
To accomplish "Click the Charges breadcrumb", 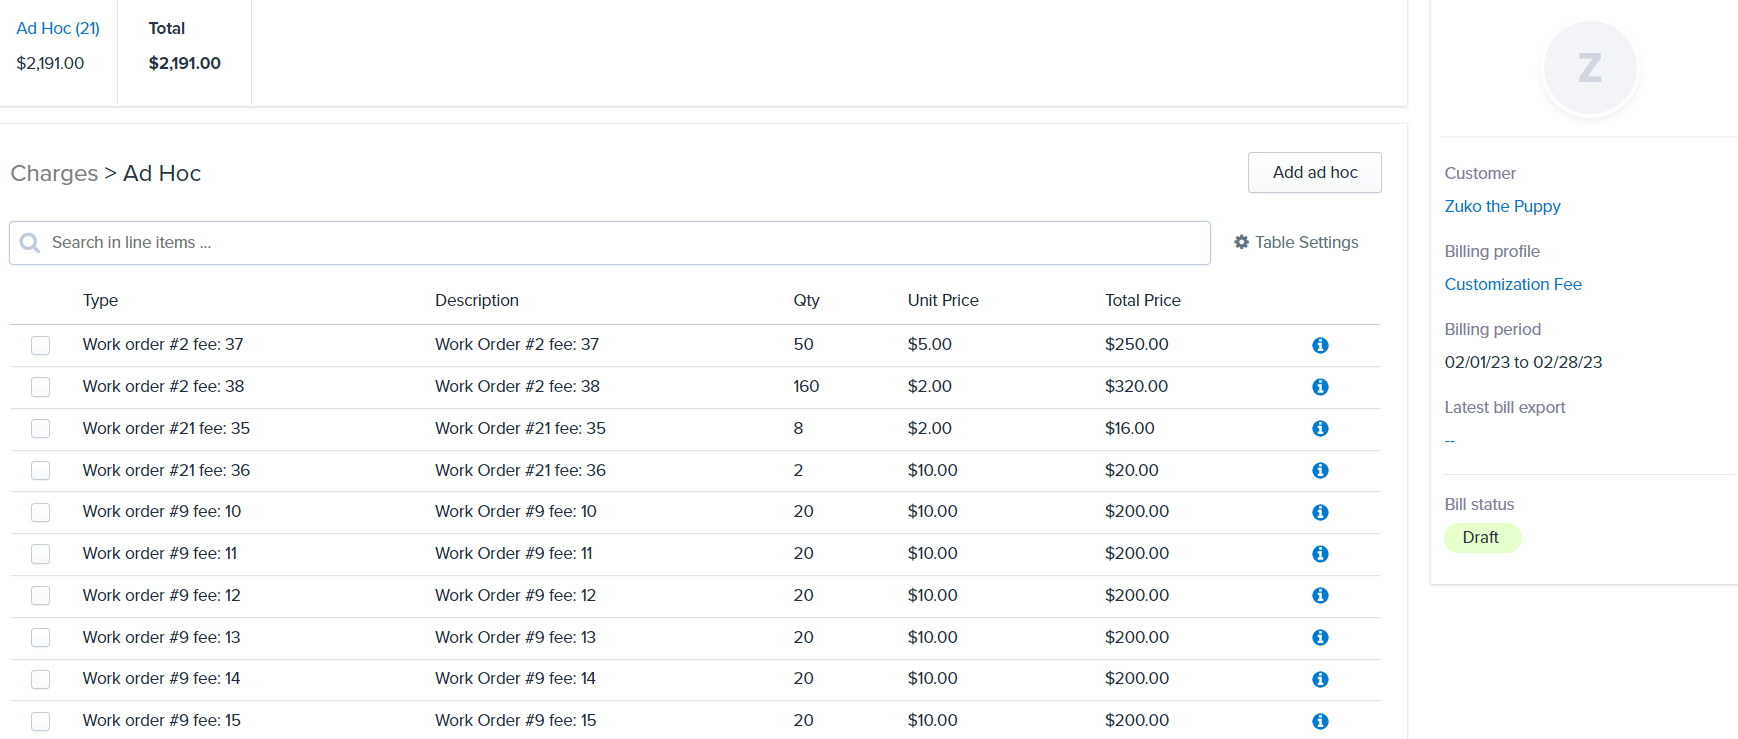I will click(54, 173).
